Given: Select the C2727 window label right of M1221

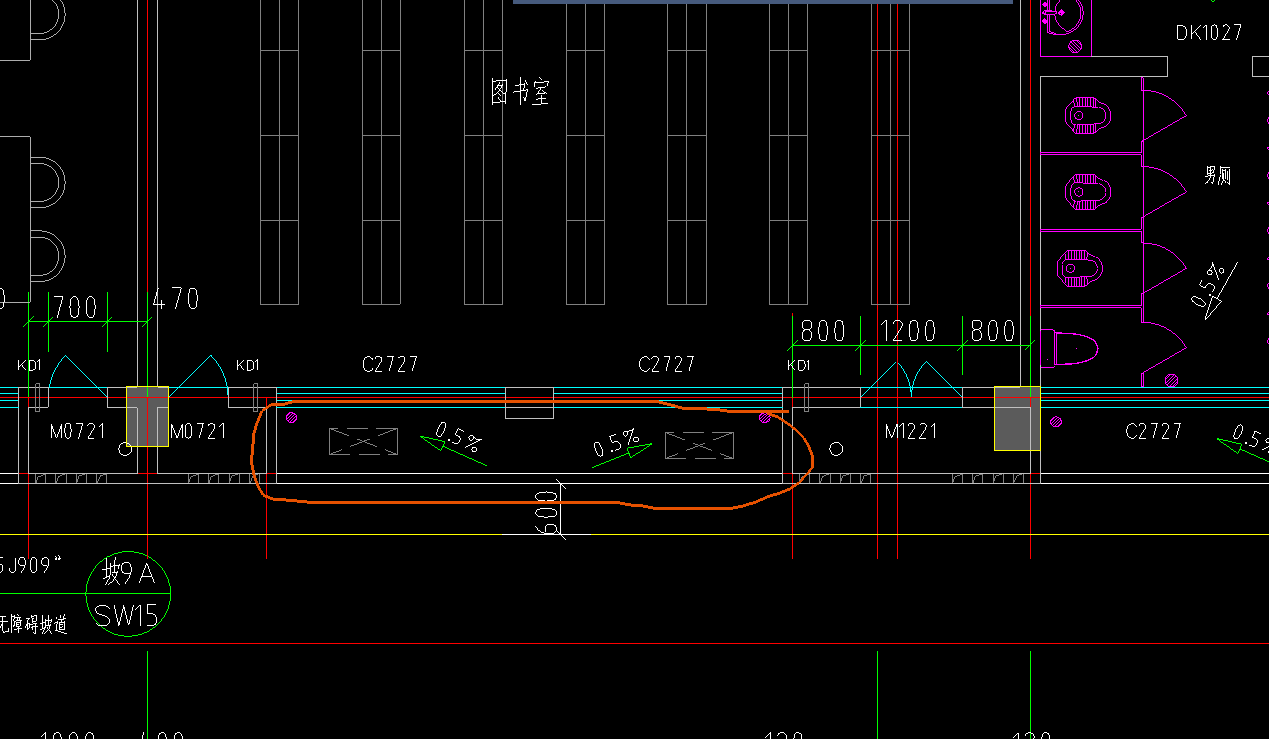Looking at the screenshot, I should (1153, 431).
